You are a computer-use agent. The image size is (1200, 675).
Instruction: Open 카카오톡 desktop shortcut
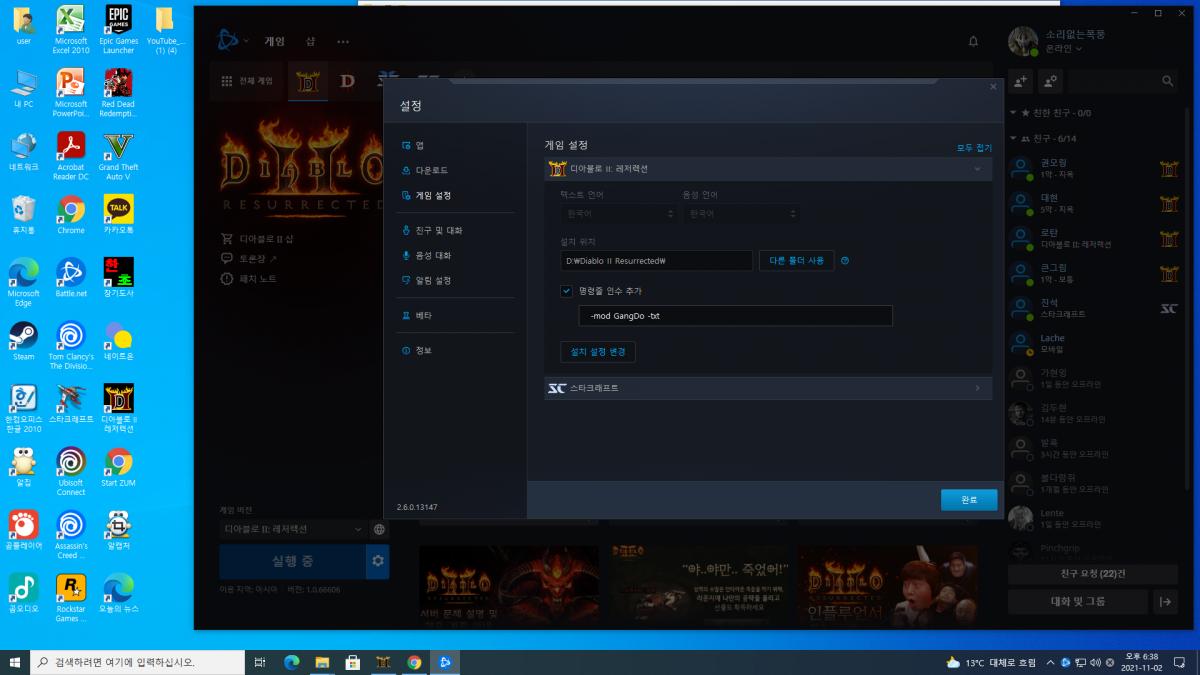[119, 214]
